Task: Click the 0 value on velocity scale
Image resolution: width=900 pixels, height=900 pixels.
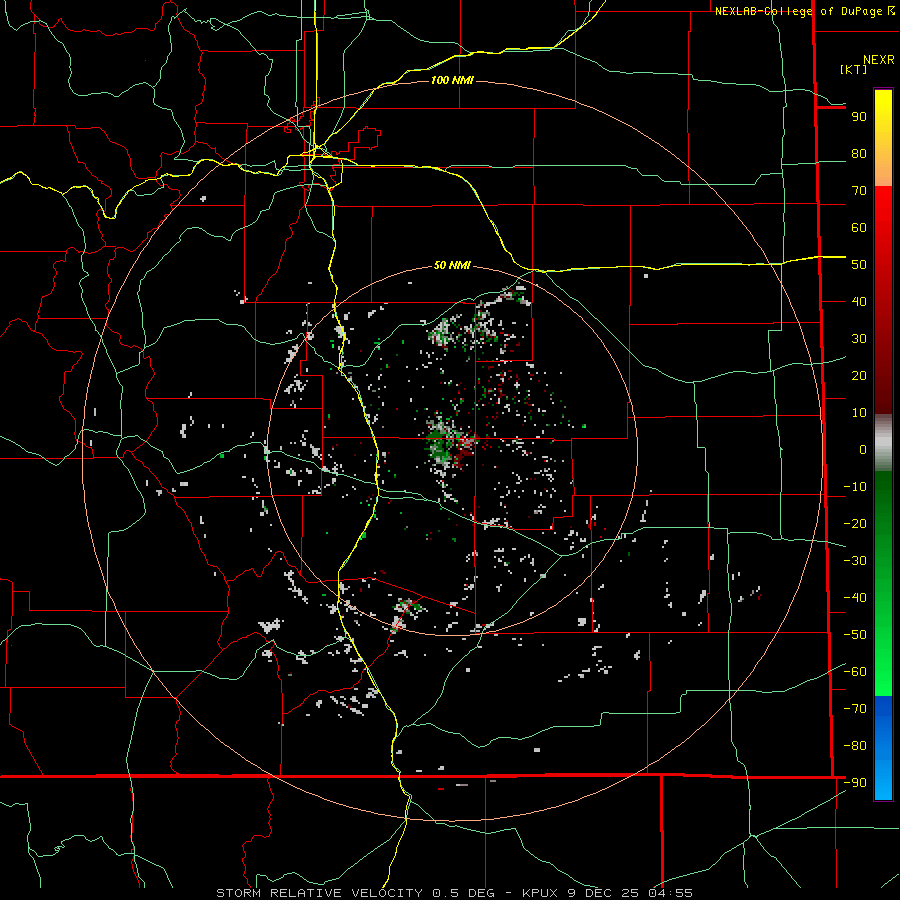Action: point(863,450)
